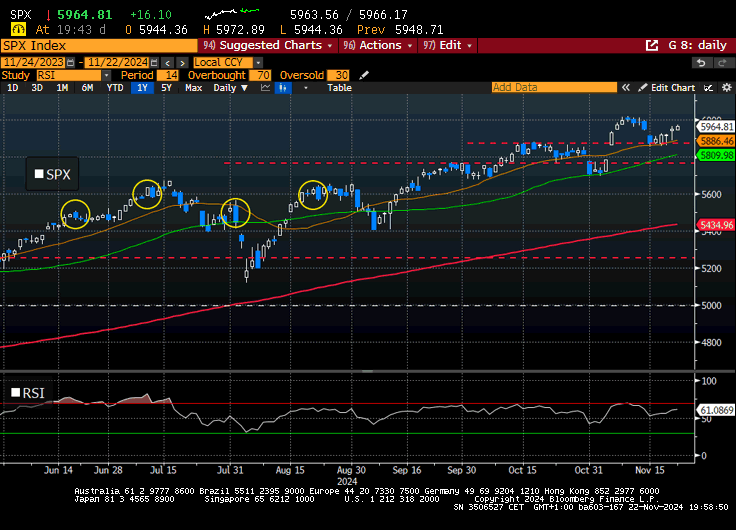
Task: Click the yellow gauge icon beside At
Action: coord(18,30)
